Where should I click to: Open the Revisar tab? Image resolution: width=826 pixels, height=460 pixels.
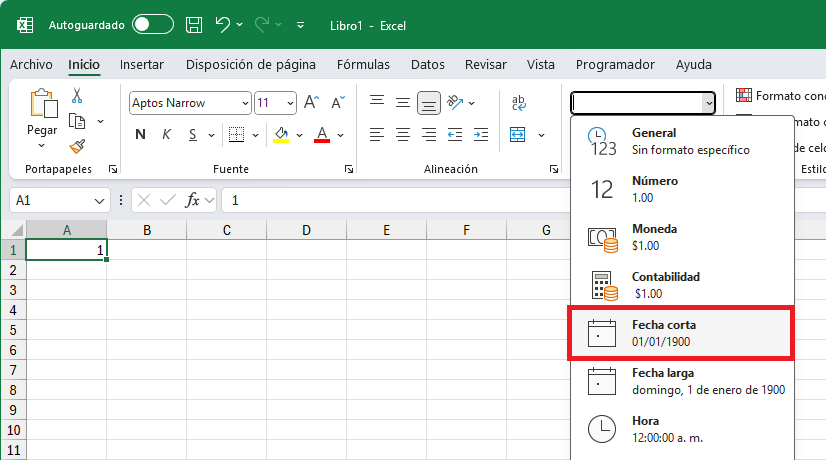[486, 64]
